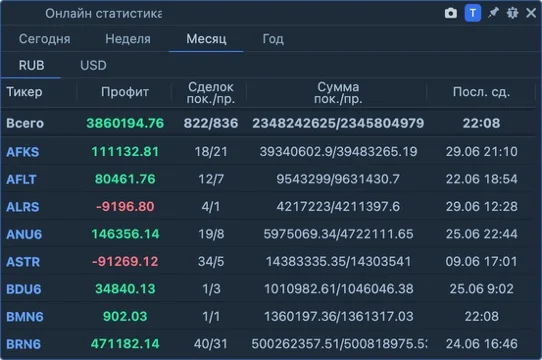
Task: Sort by the Профит column header
Action: point(125,92)
